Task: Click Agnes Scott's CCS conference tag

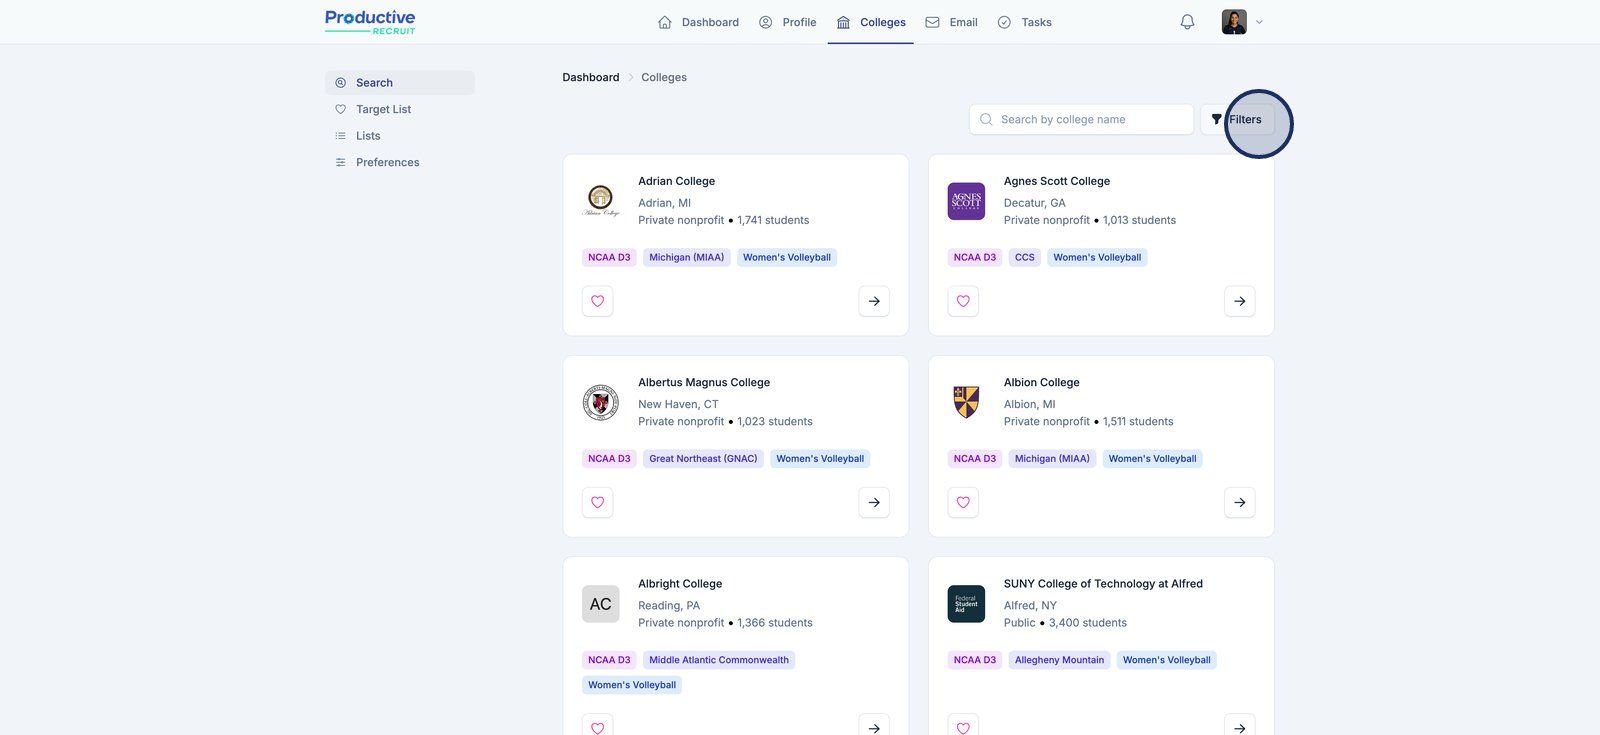Action: [x=1025, y=257]
